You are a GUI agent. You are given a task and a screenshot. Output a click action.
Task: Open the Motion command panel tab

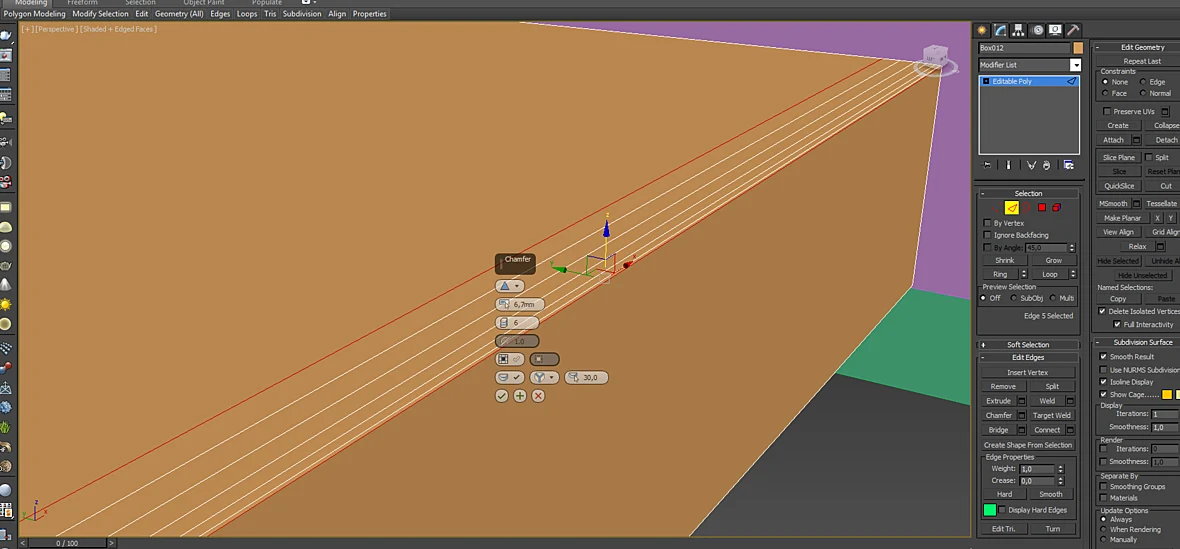pyautogui.click(x=1038, y=30)
